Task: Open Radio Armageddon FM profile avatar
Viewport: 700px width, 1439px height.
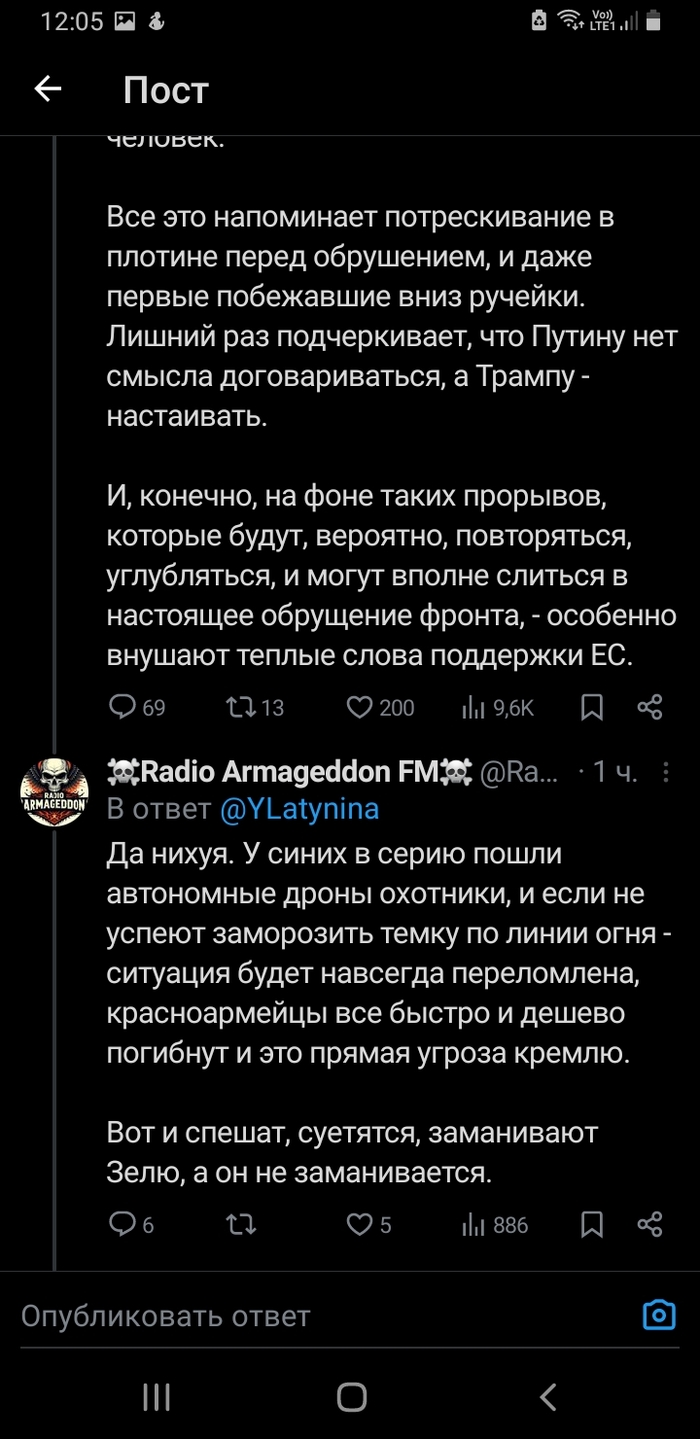Action: (x=55, y=791)
